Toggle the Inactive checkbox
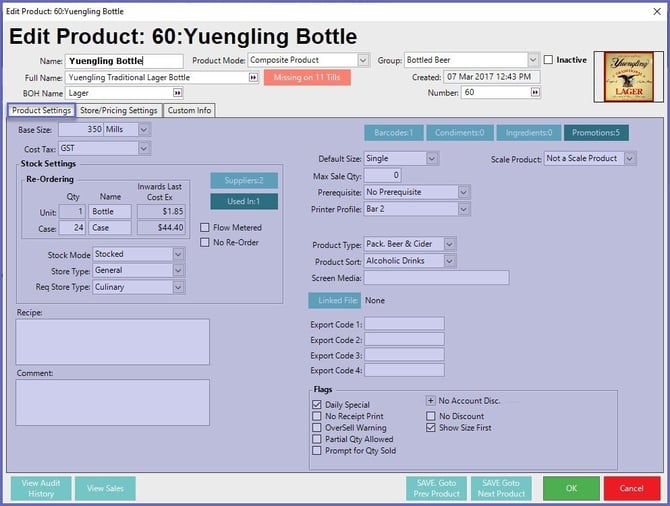Screen dimensions: 670x506 click(548, 60)
